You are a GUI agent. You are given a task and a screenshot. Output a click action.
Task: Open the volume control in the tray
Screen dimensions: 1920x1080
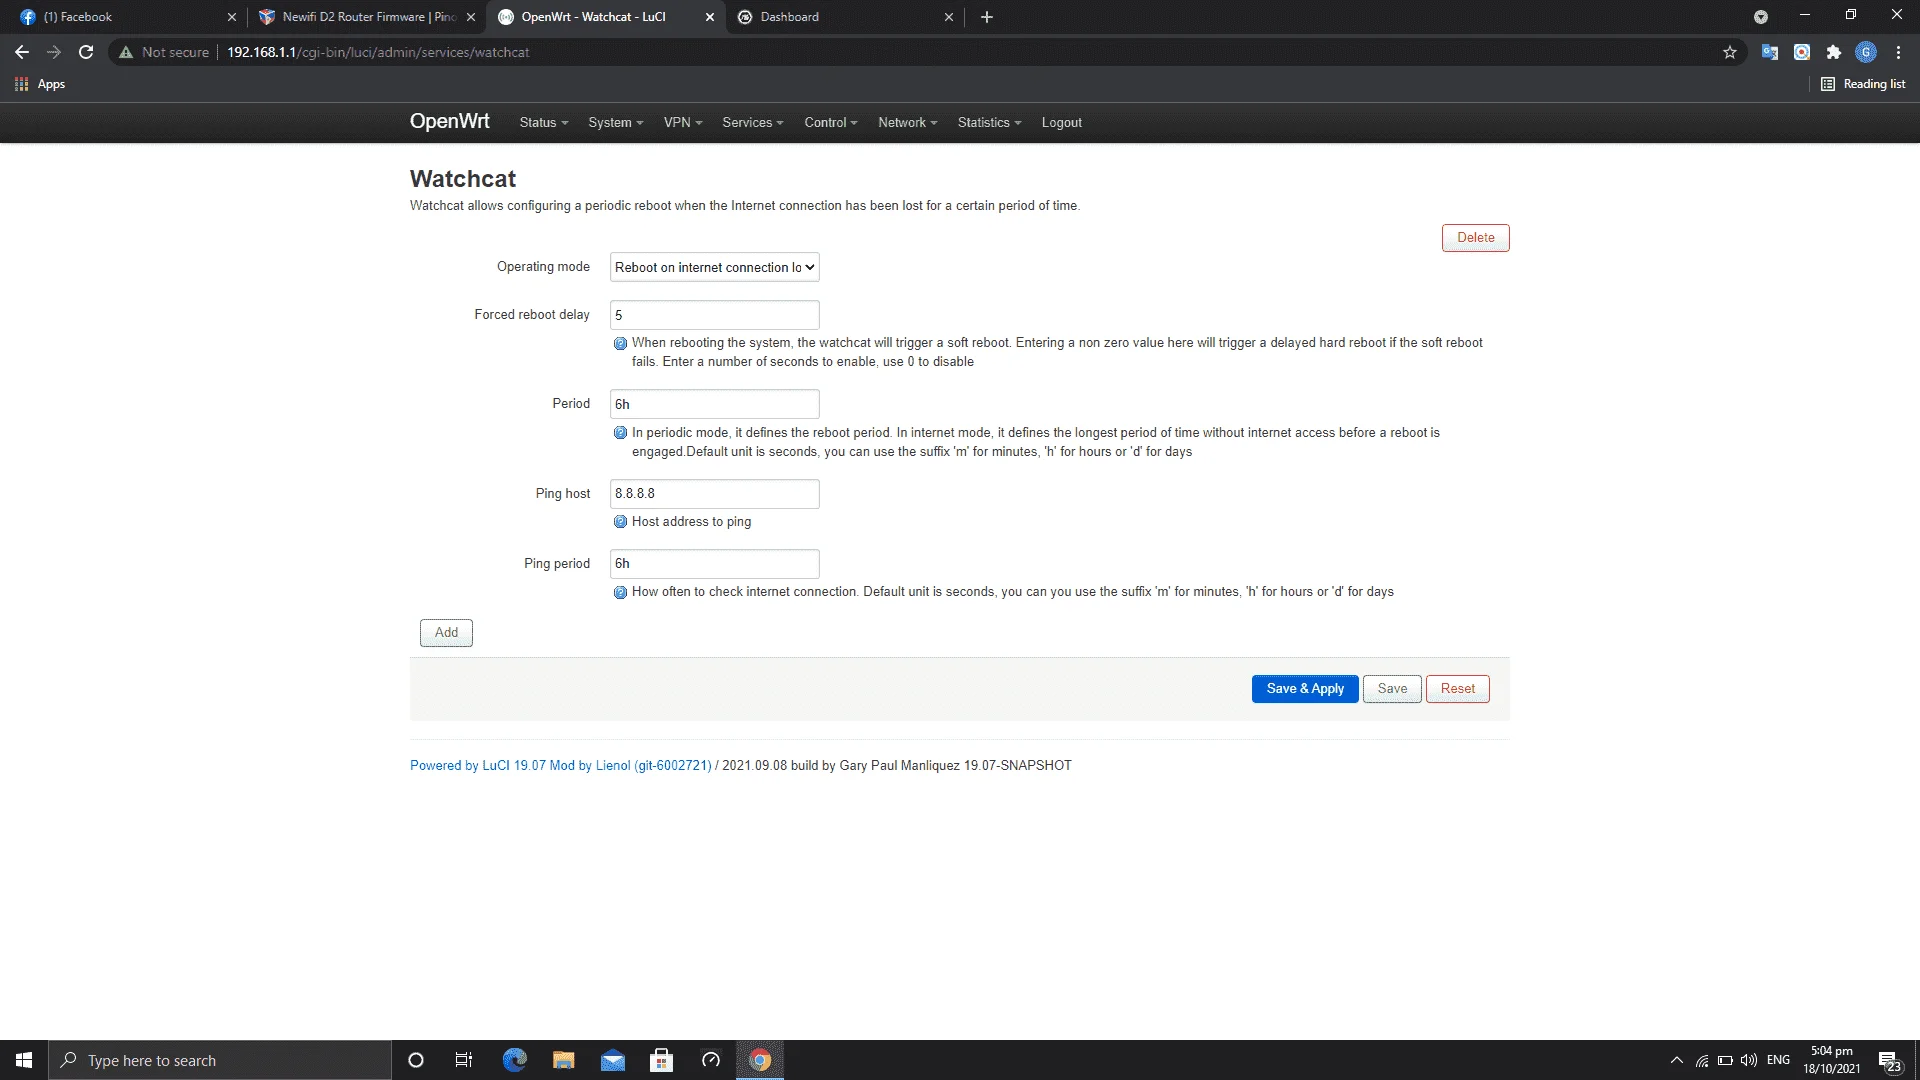click(1748, 1060)
